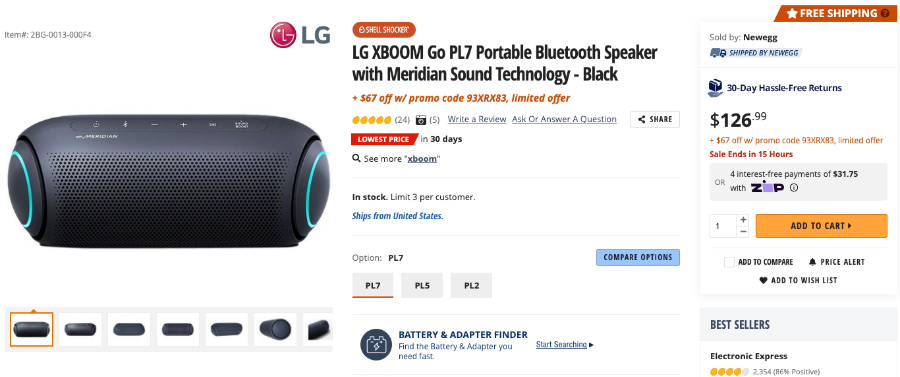
Task: Click the LG brand logo
Action: tap(300, 35)
